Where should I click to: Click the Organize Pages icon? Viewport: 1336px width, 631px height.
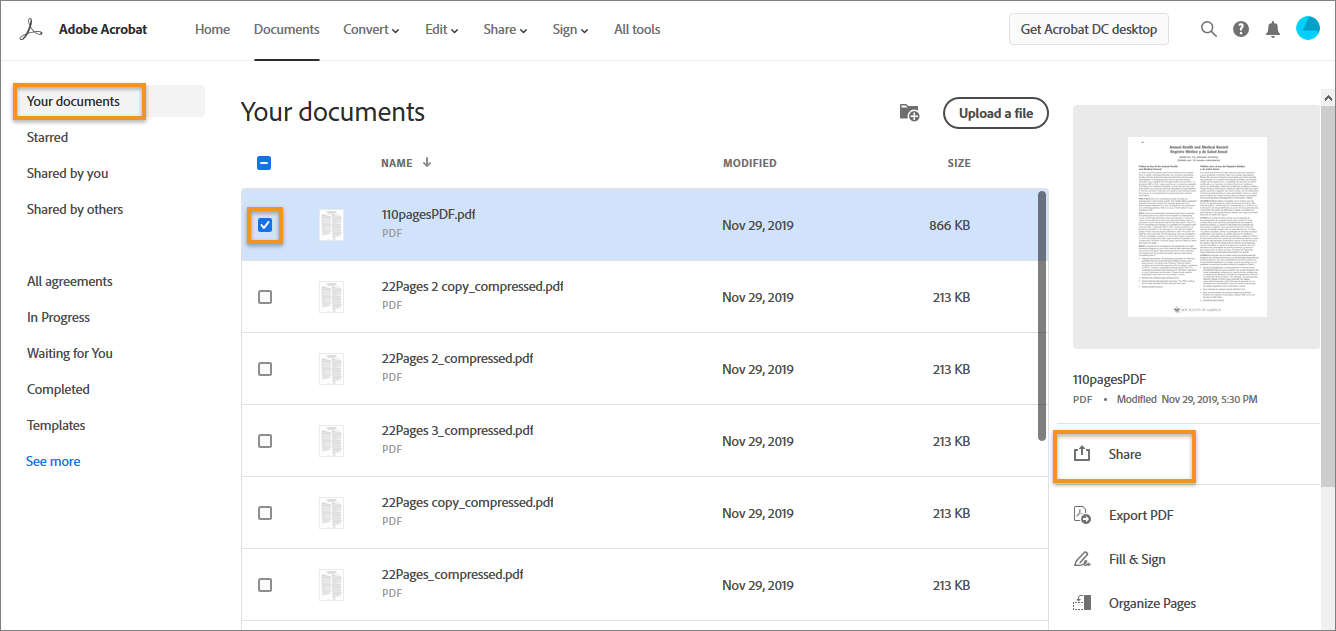1082,603
